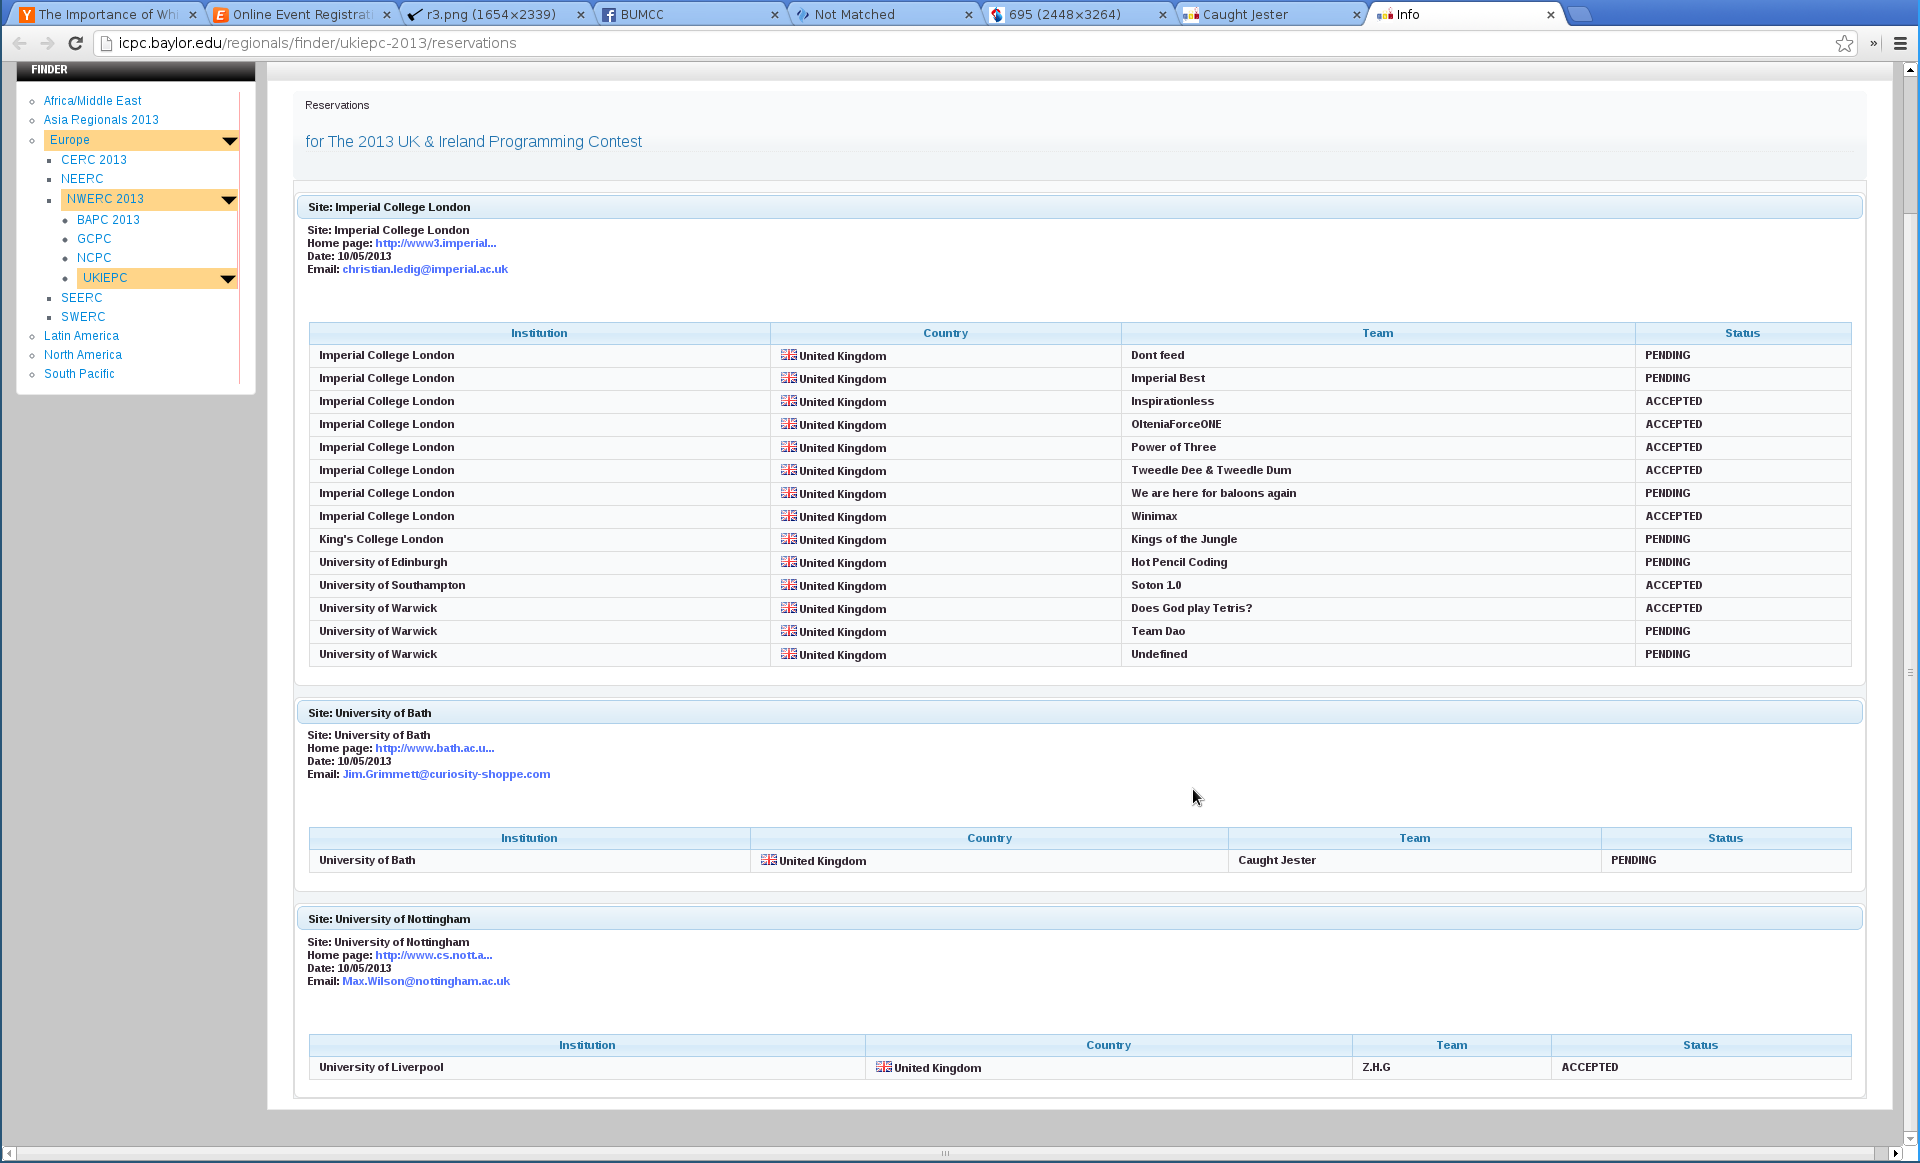Open the Asia Regionals 2013 link
Screen dimensions: 1920x1163
[101, 120]
